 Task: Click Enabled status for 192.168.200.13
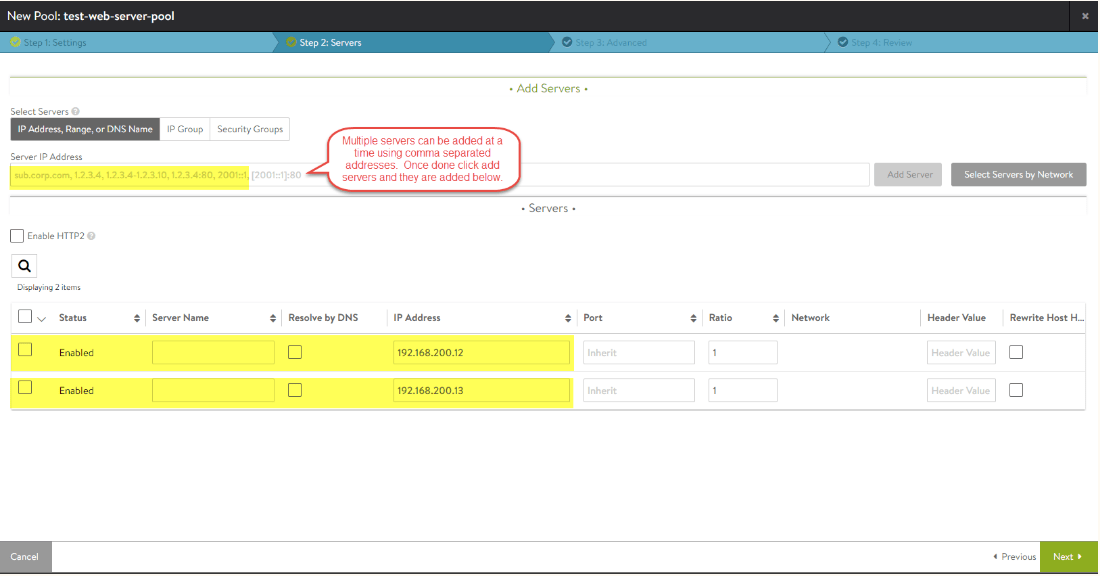click(x=76, y=391)
